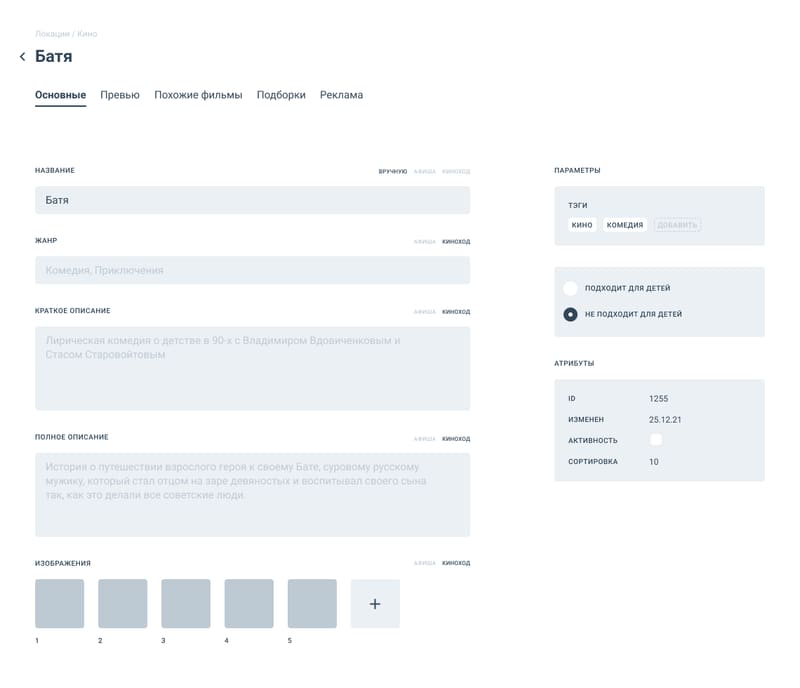Set Изображения source to АФИША

[424, 563]
